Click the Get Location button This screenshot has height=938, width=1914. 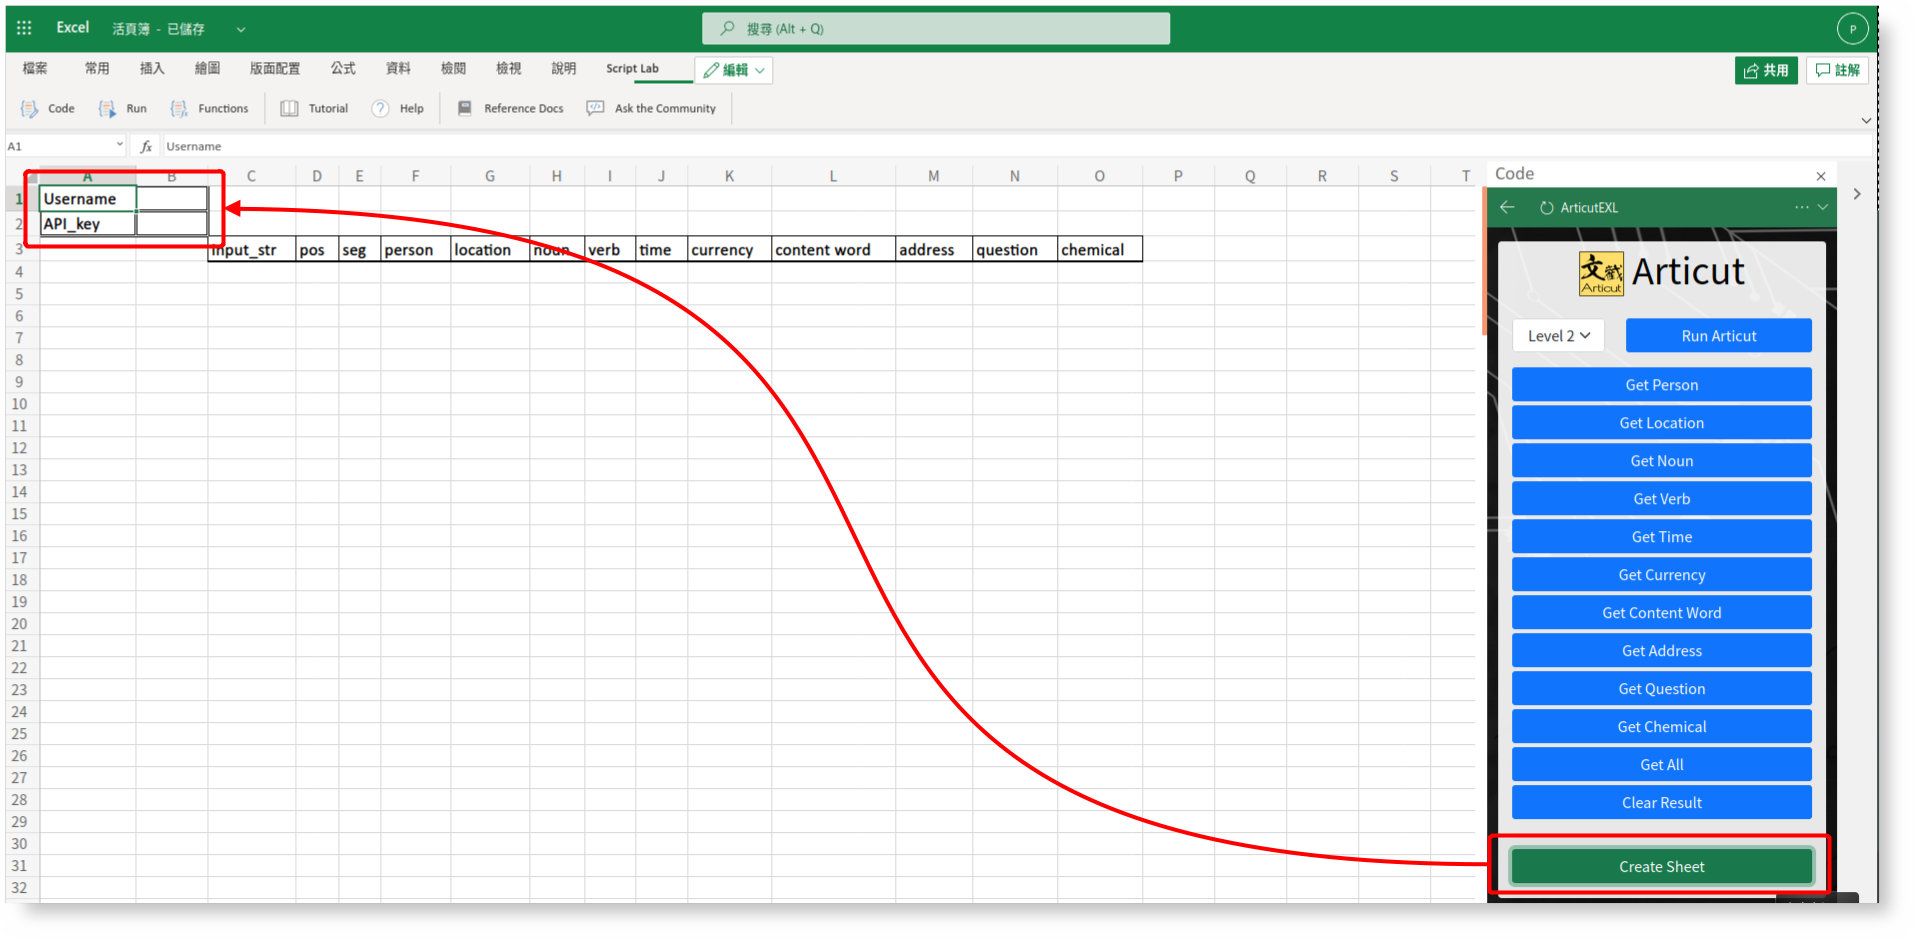(x=1661, y=423)
